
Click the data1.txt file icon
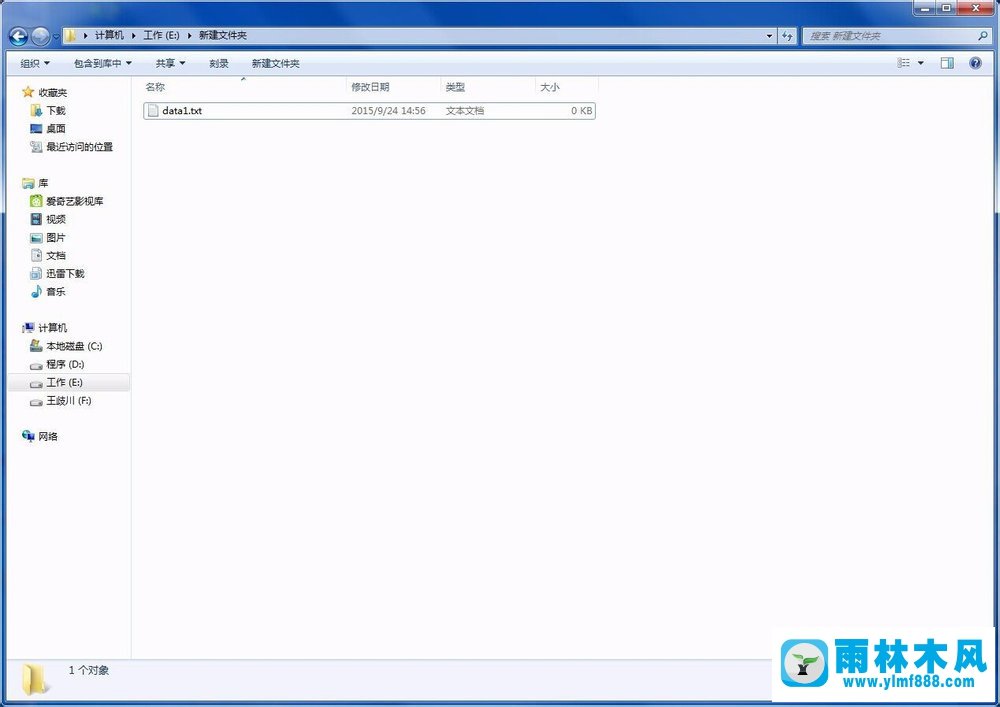pos(152,110)
